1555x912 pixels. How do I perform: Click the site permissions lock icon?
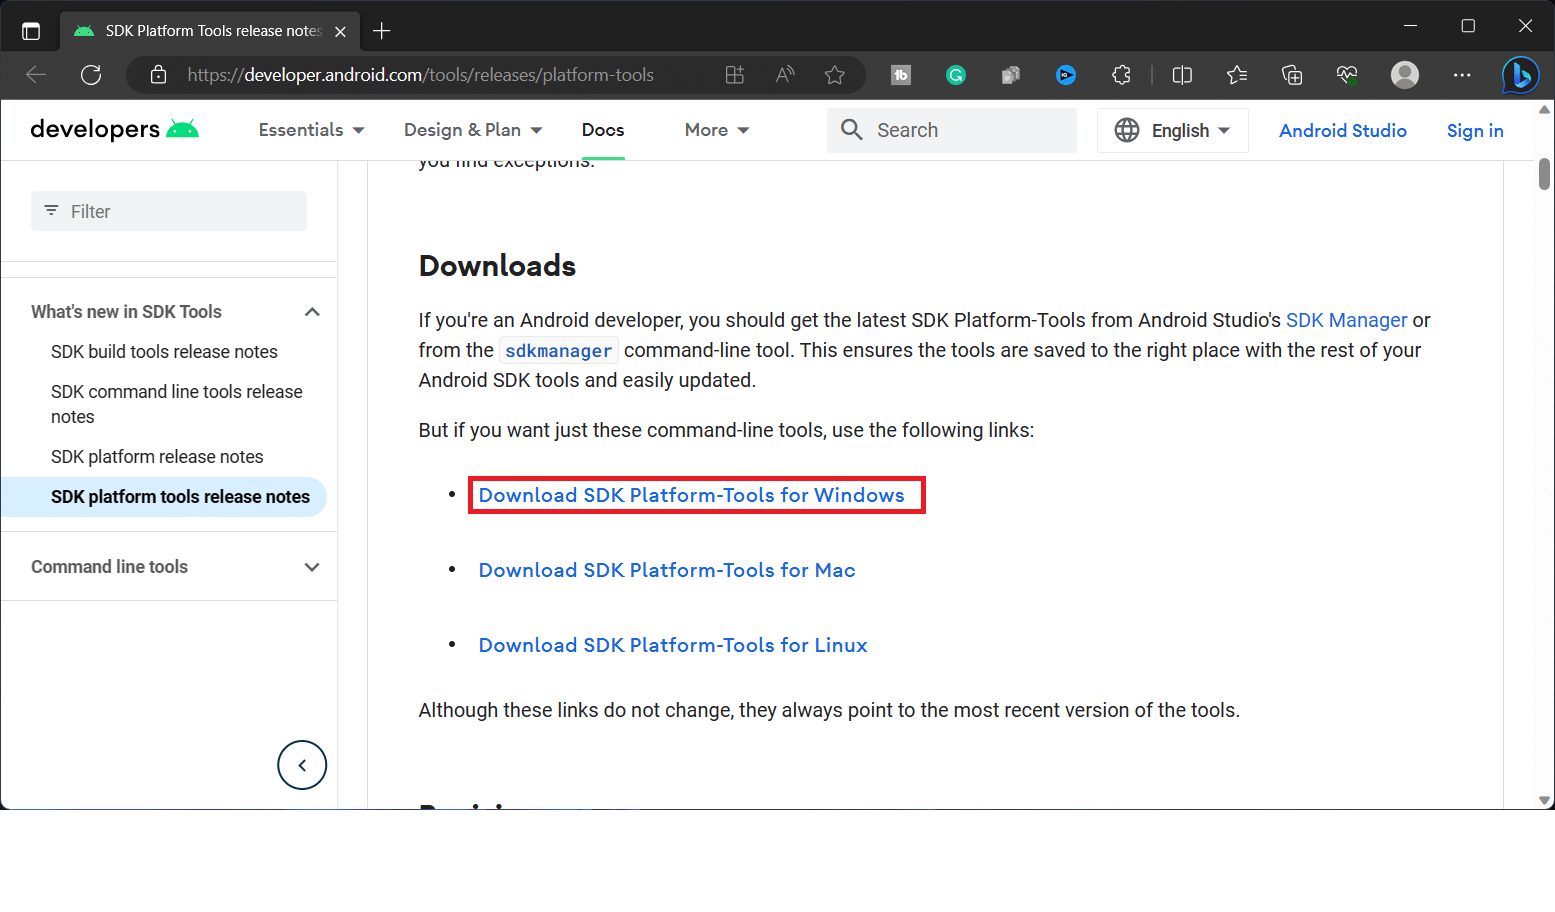(158, 75)
